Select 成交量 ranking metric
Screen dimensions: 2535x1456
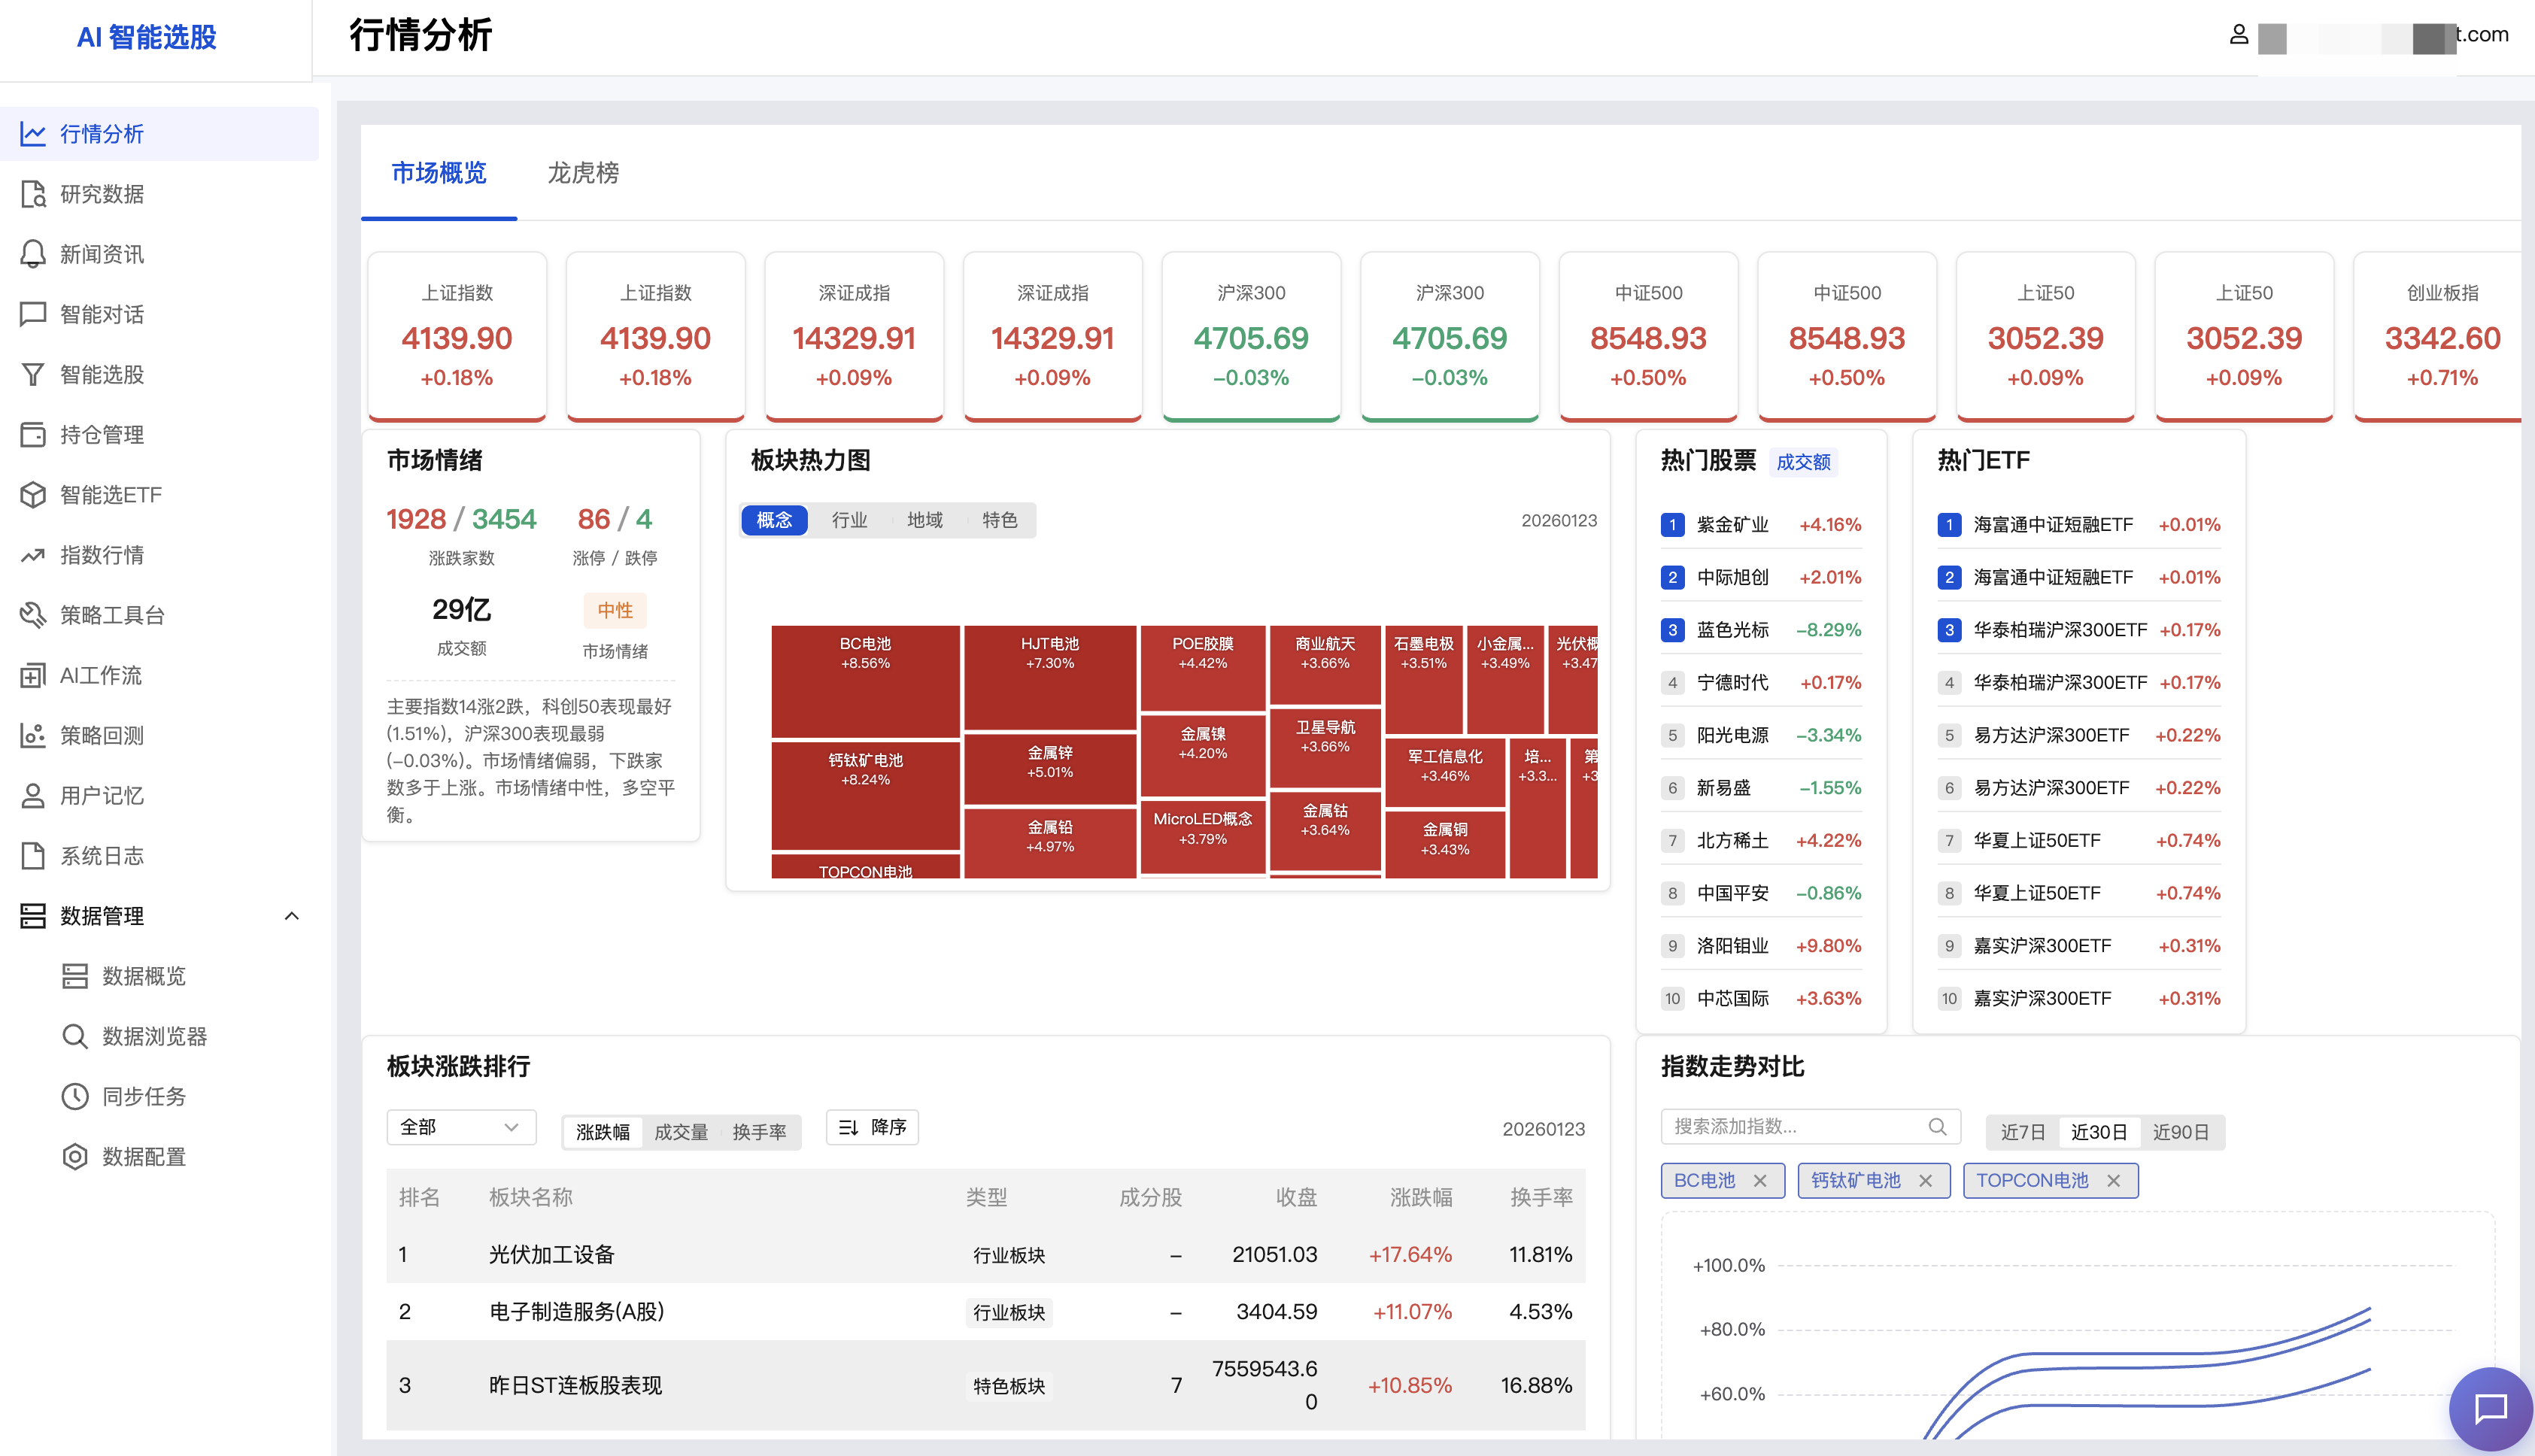point(681,1132)
